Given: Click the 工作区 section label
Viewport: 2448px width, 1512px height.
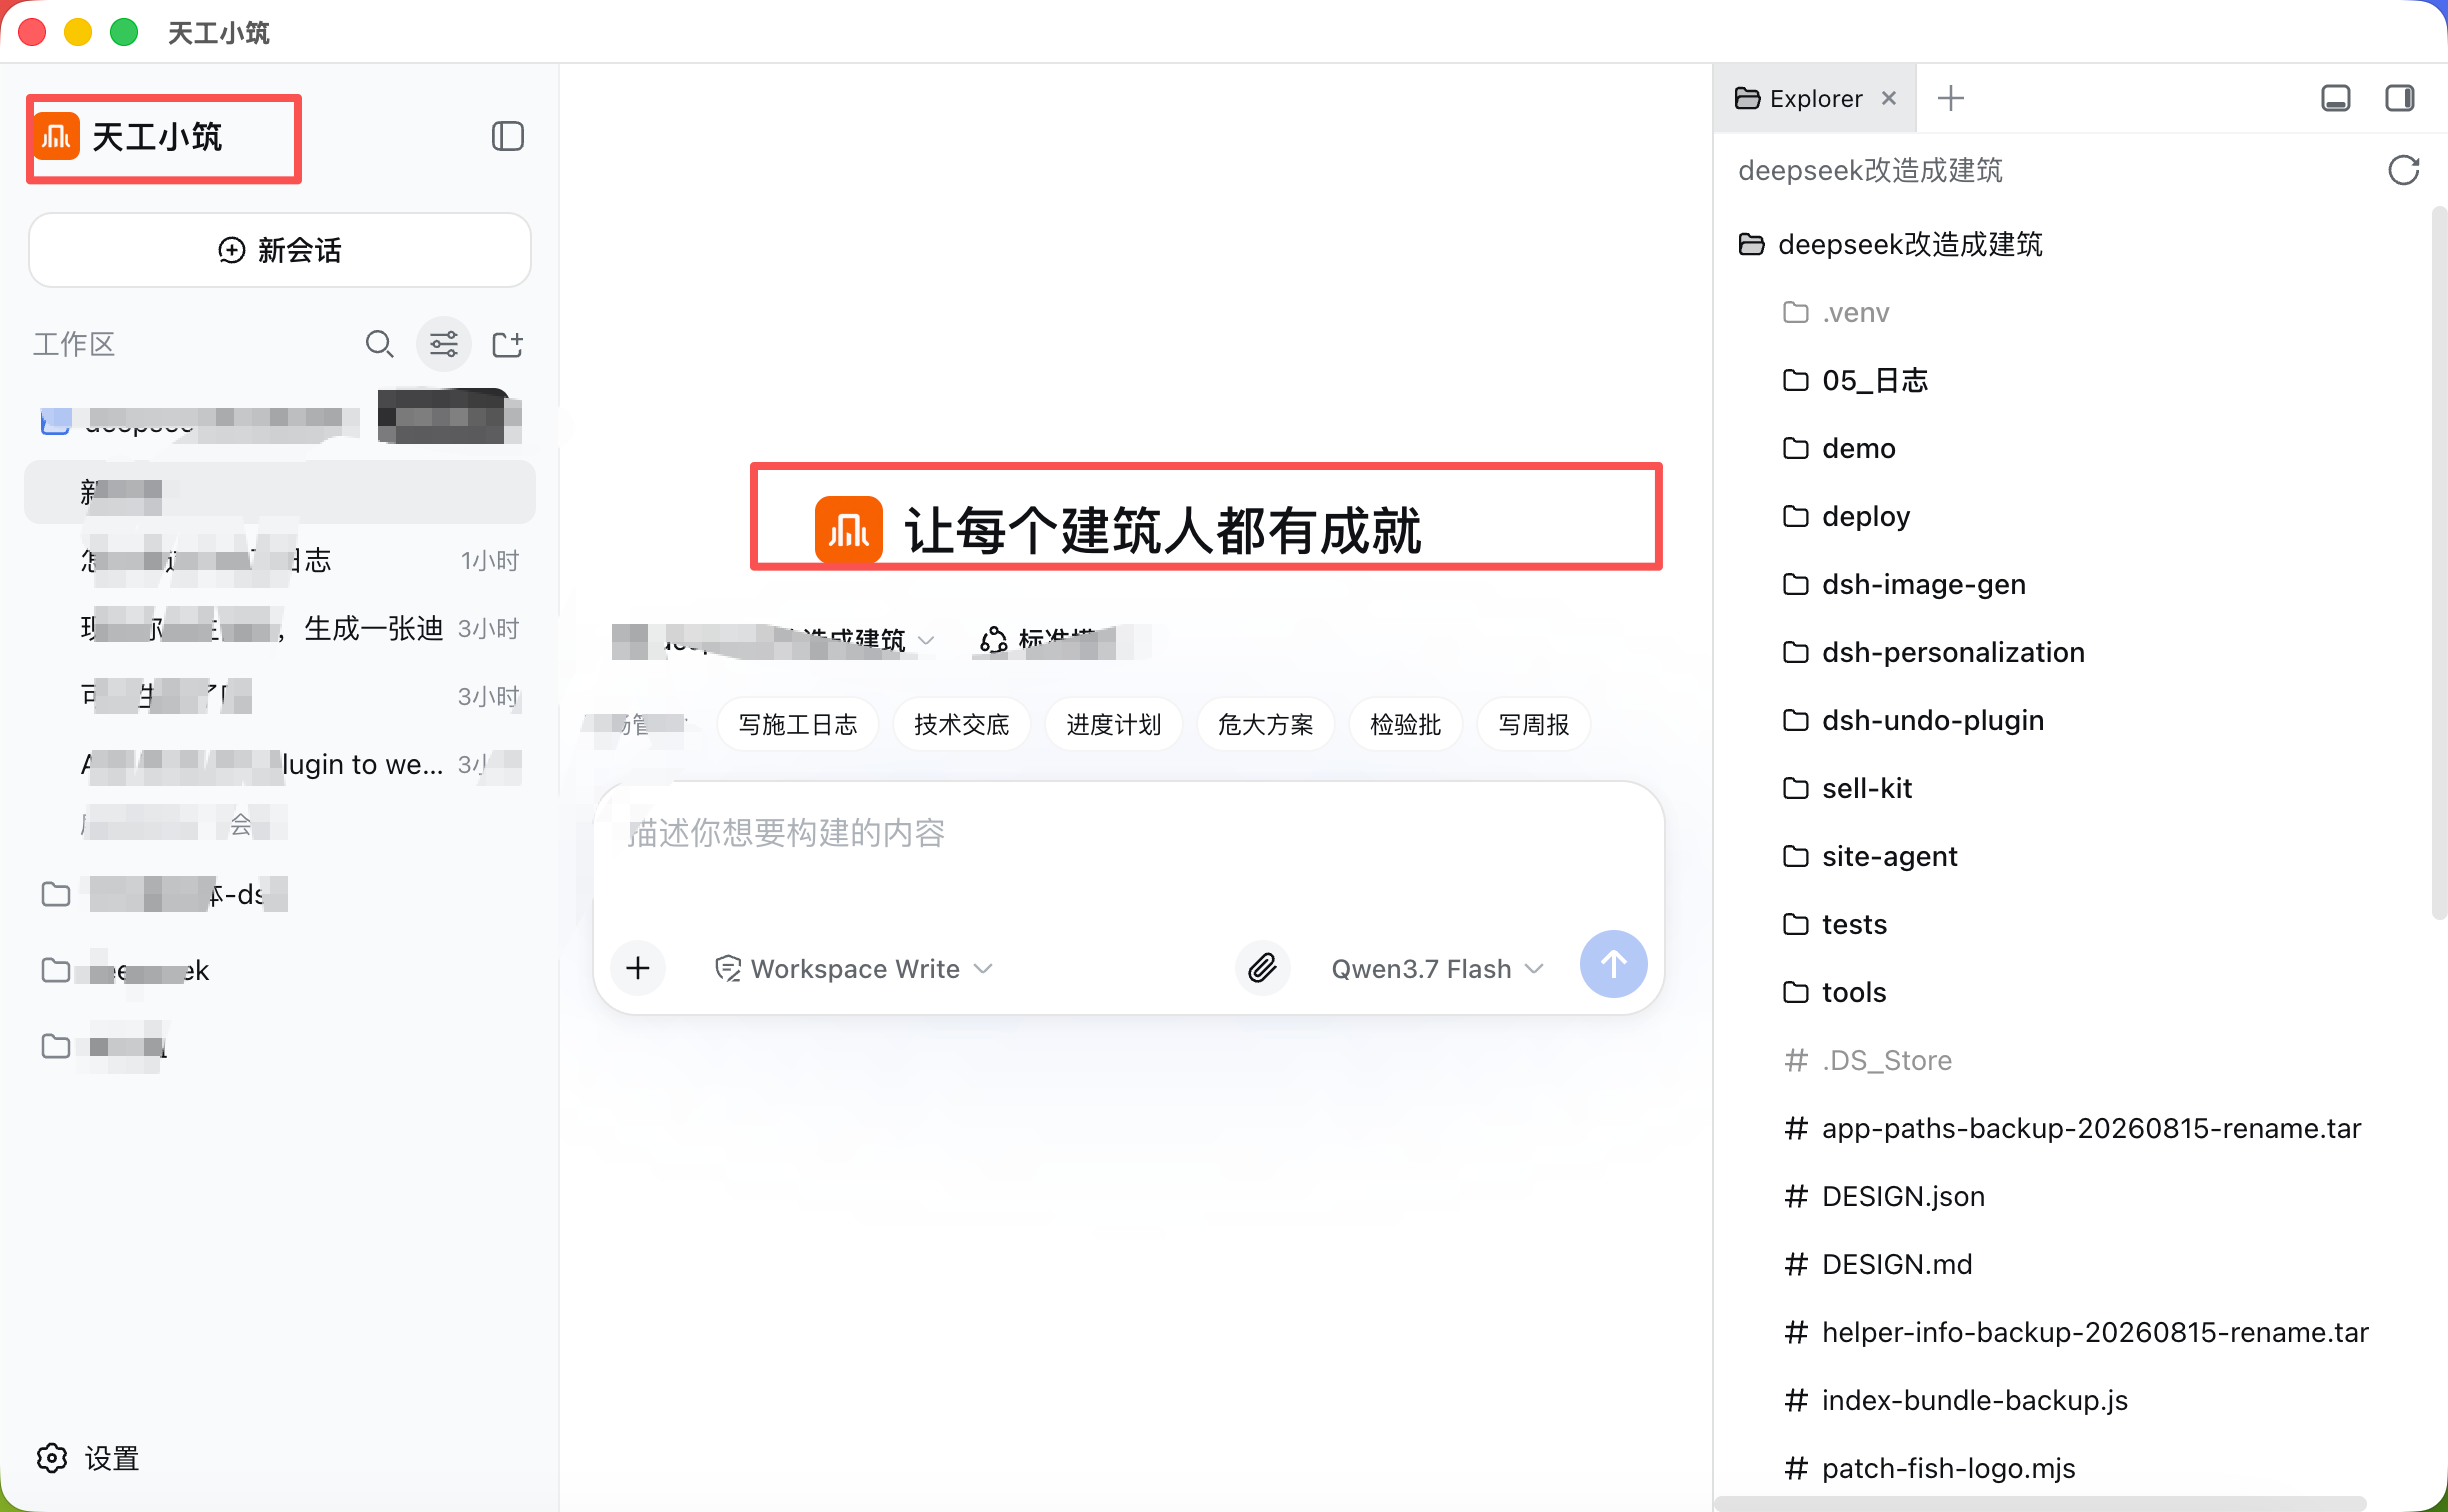Looking at the screenshot, I should (x=74, y=344).
